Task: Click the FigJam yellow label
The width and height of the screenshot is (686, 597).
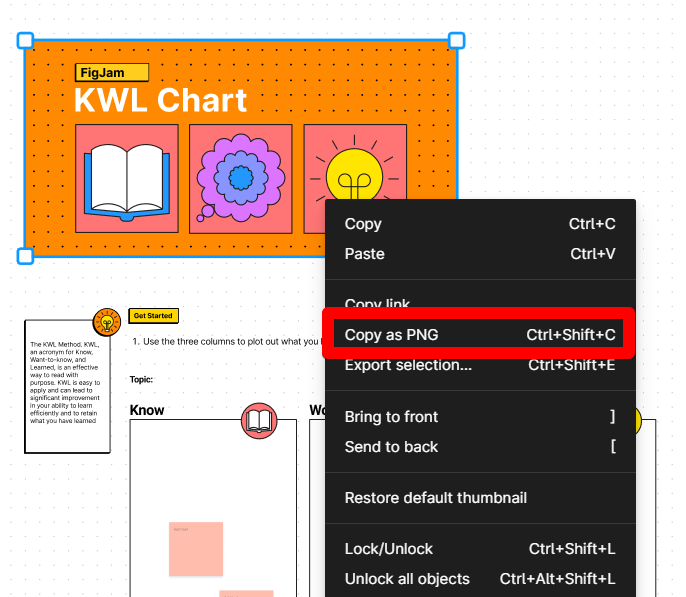Action: pos(112,73)
